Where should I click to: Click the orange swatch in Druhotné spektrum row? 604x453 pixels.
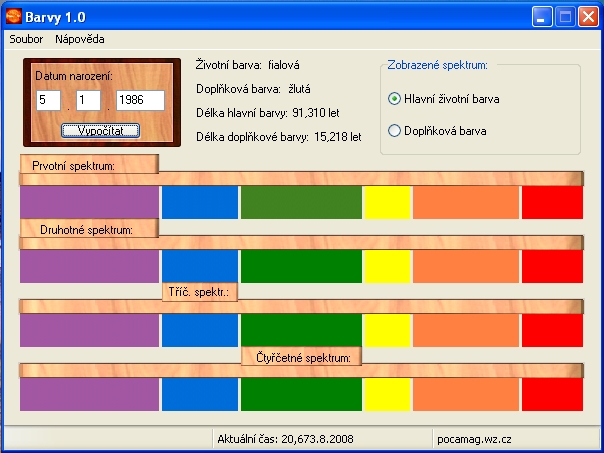click(x=464, y=266)
